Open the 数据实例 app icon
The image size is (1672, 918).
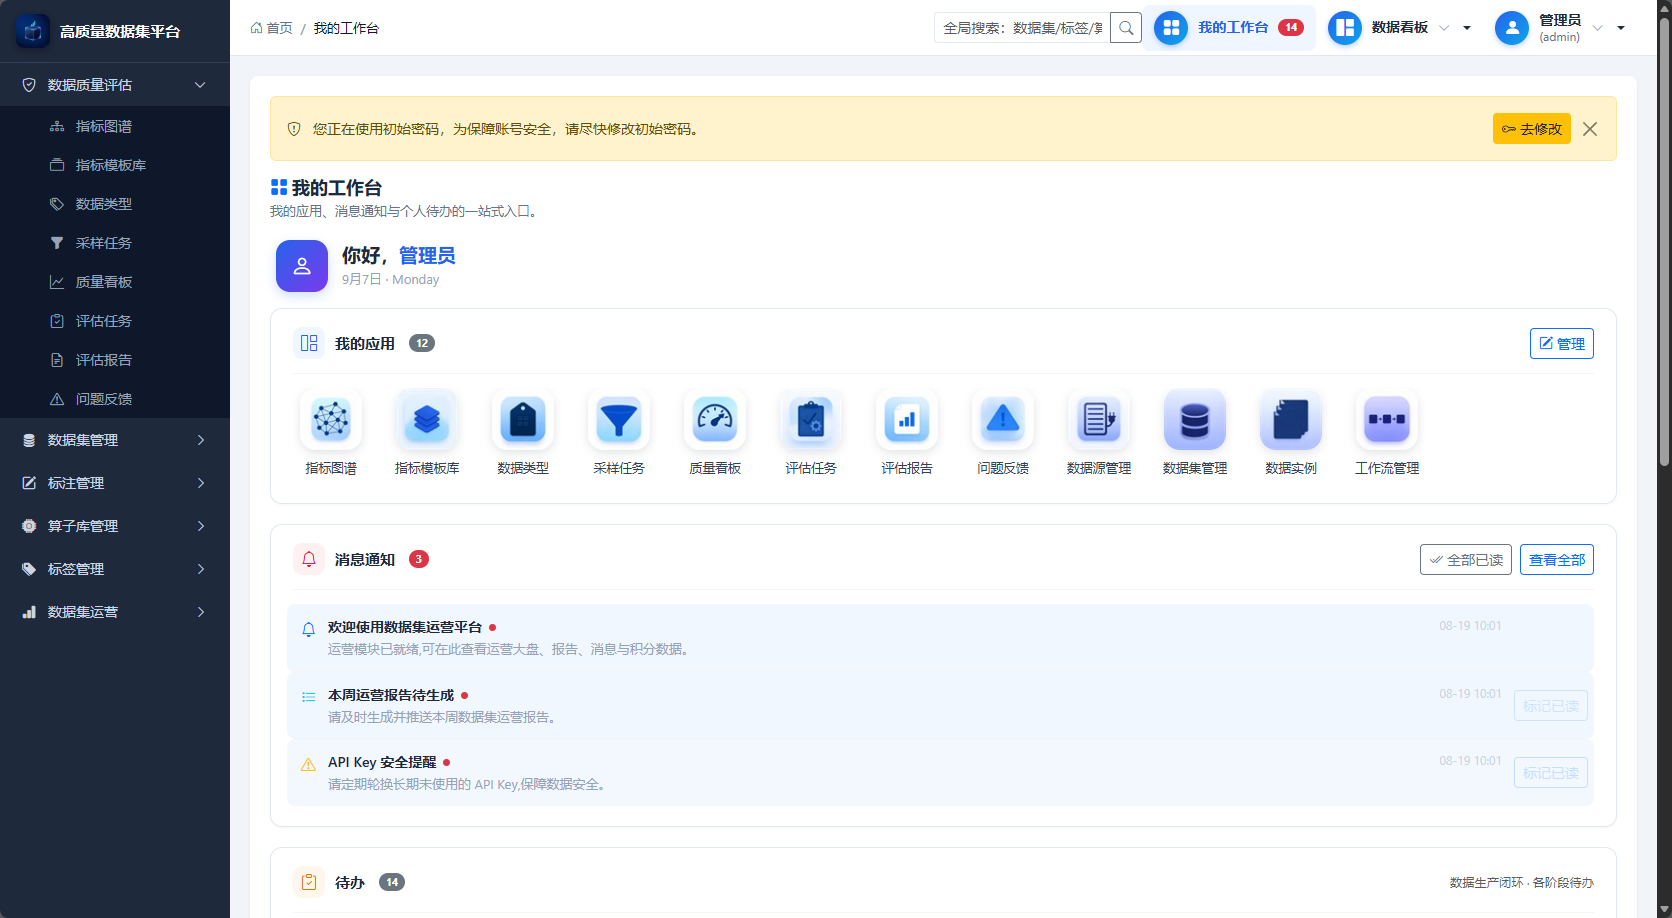pos(1291,420)
